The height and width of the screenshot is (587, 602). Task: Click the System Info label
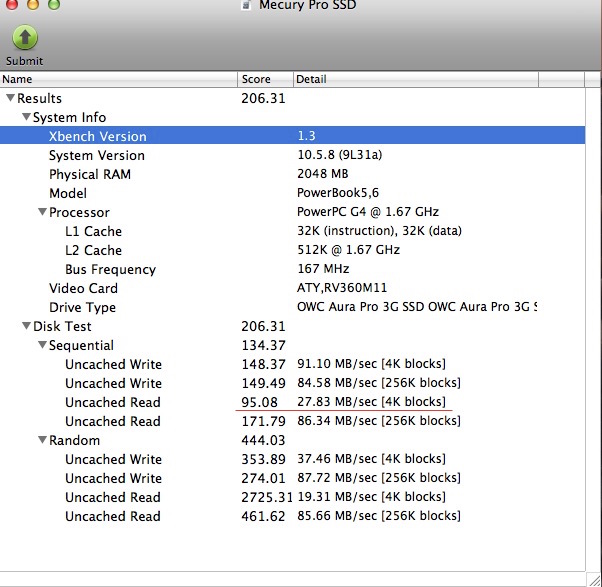point(69,117)
